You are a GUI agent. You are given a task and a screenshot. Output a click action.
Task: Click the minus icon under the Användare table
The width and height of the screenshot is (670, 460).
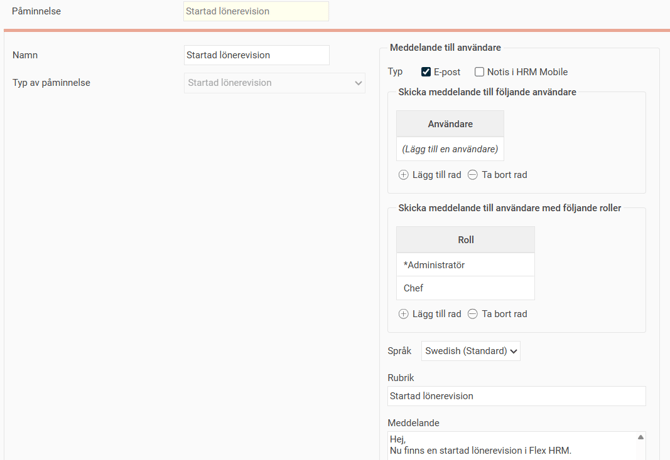point(473,175)
